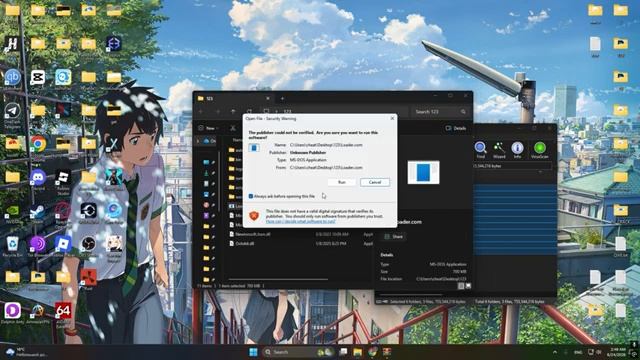Close the Open File Security Warning dialog
640x360 pixels.
point(392,118)
